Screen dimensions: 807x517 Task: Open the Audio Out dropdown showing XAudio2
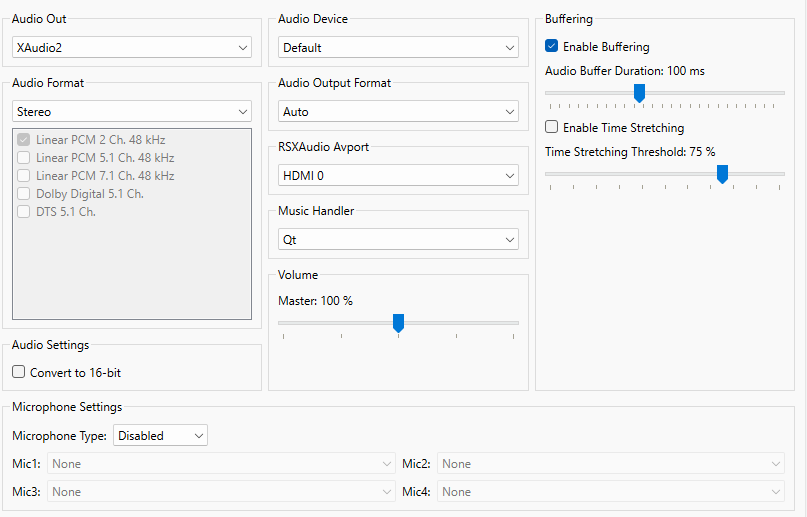coord(131,47)
